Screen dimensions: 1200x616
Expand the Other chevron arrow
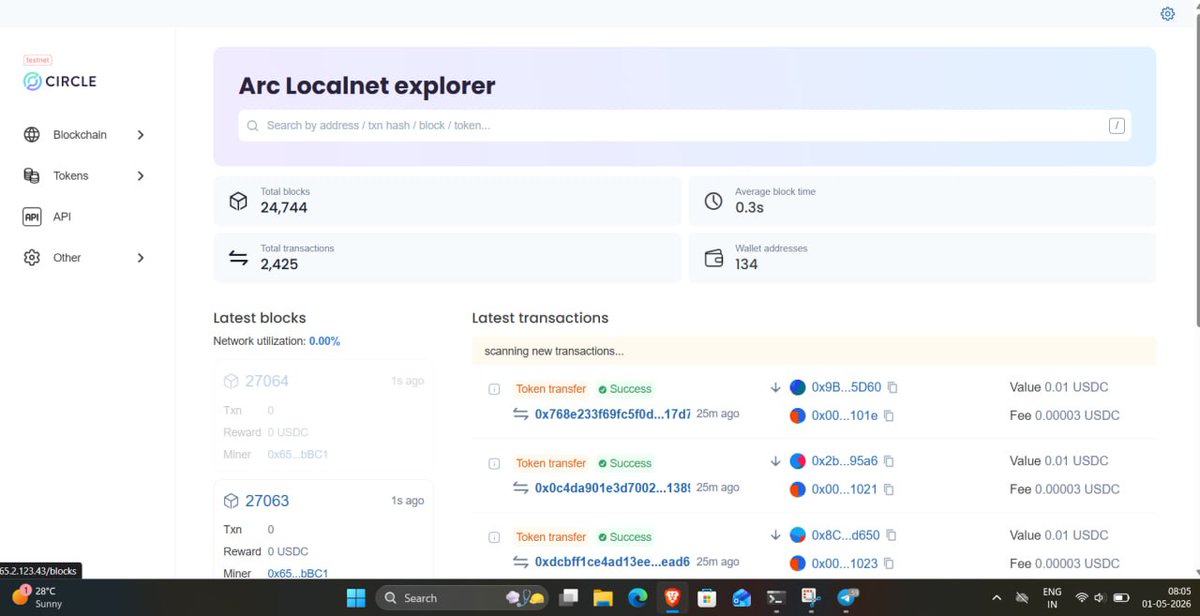pos(140,258)
